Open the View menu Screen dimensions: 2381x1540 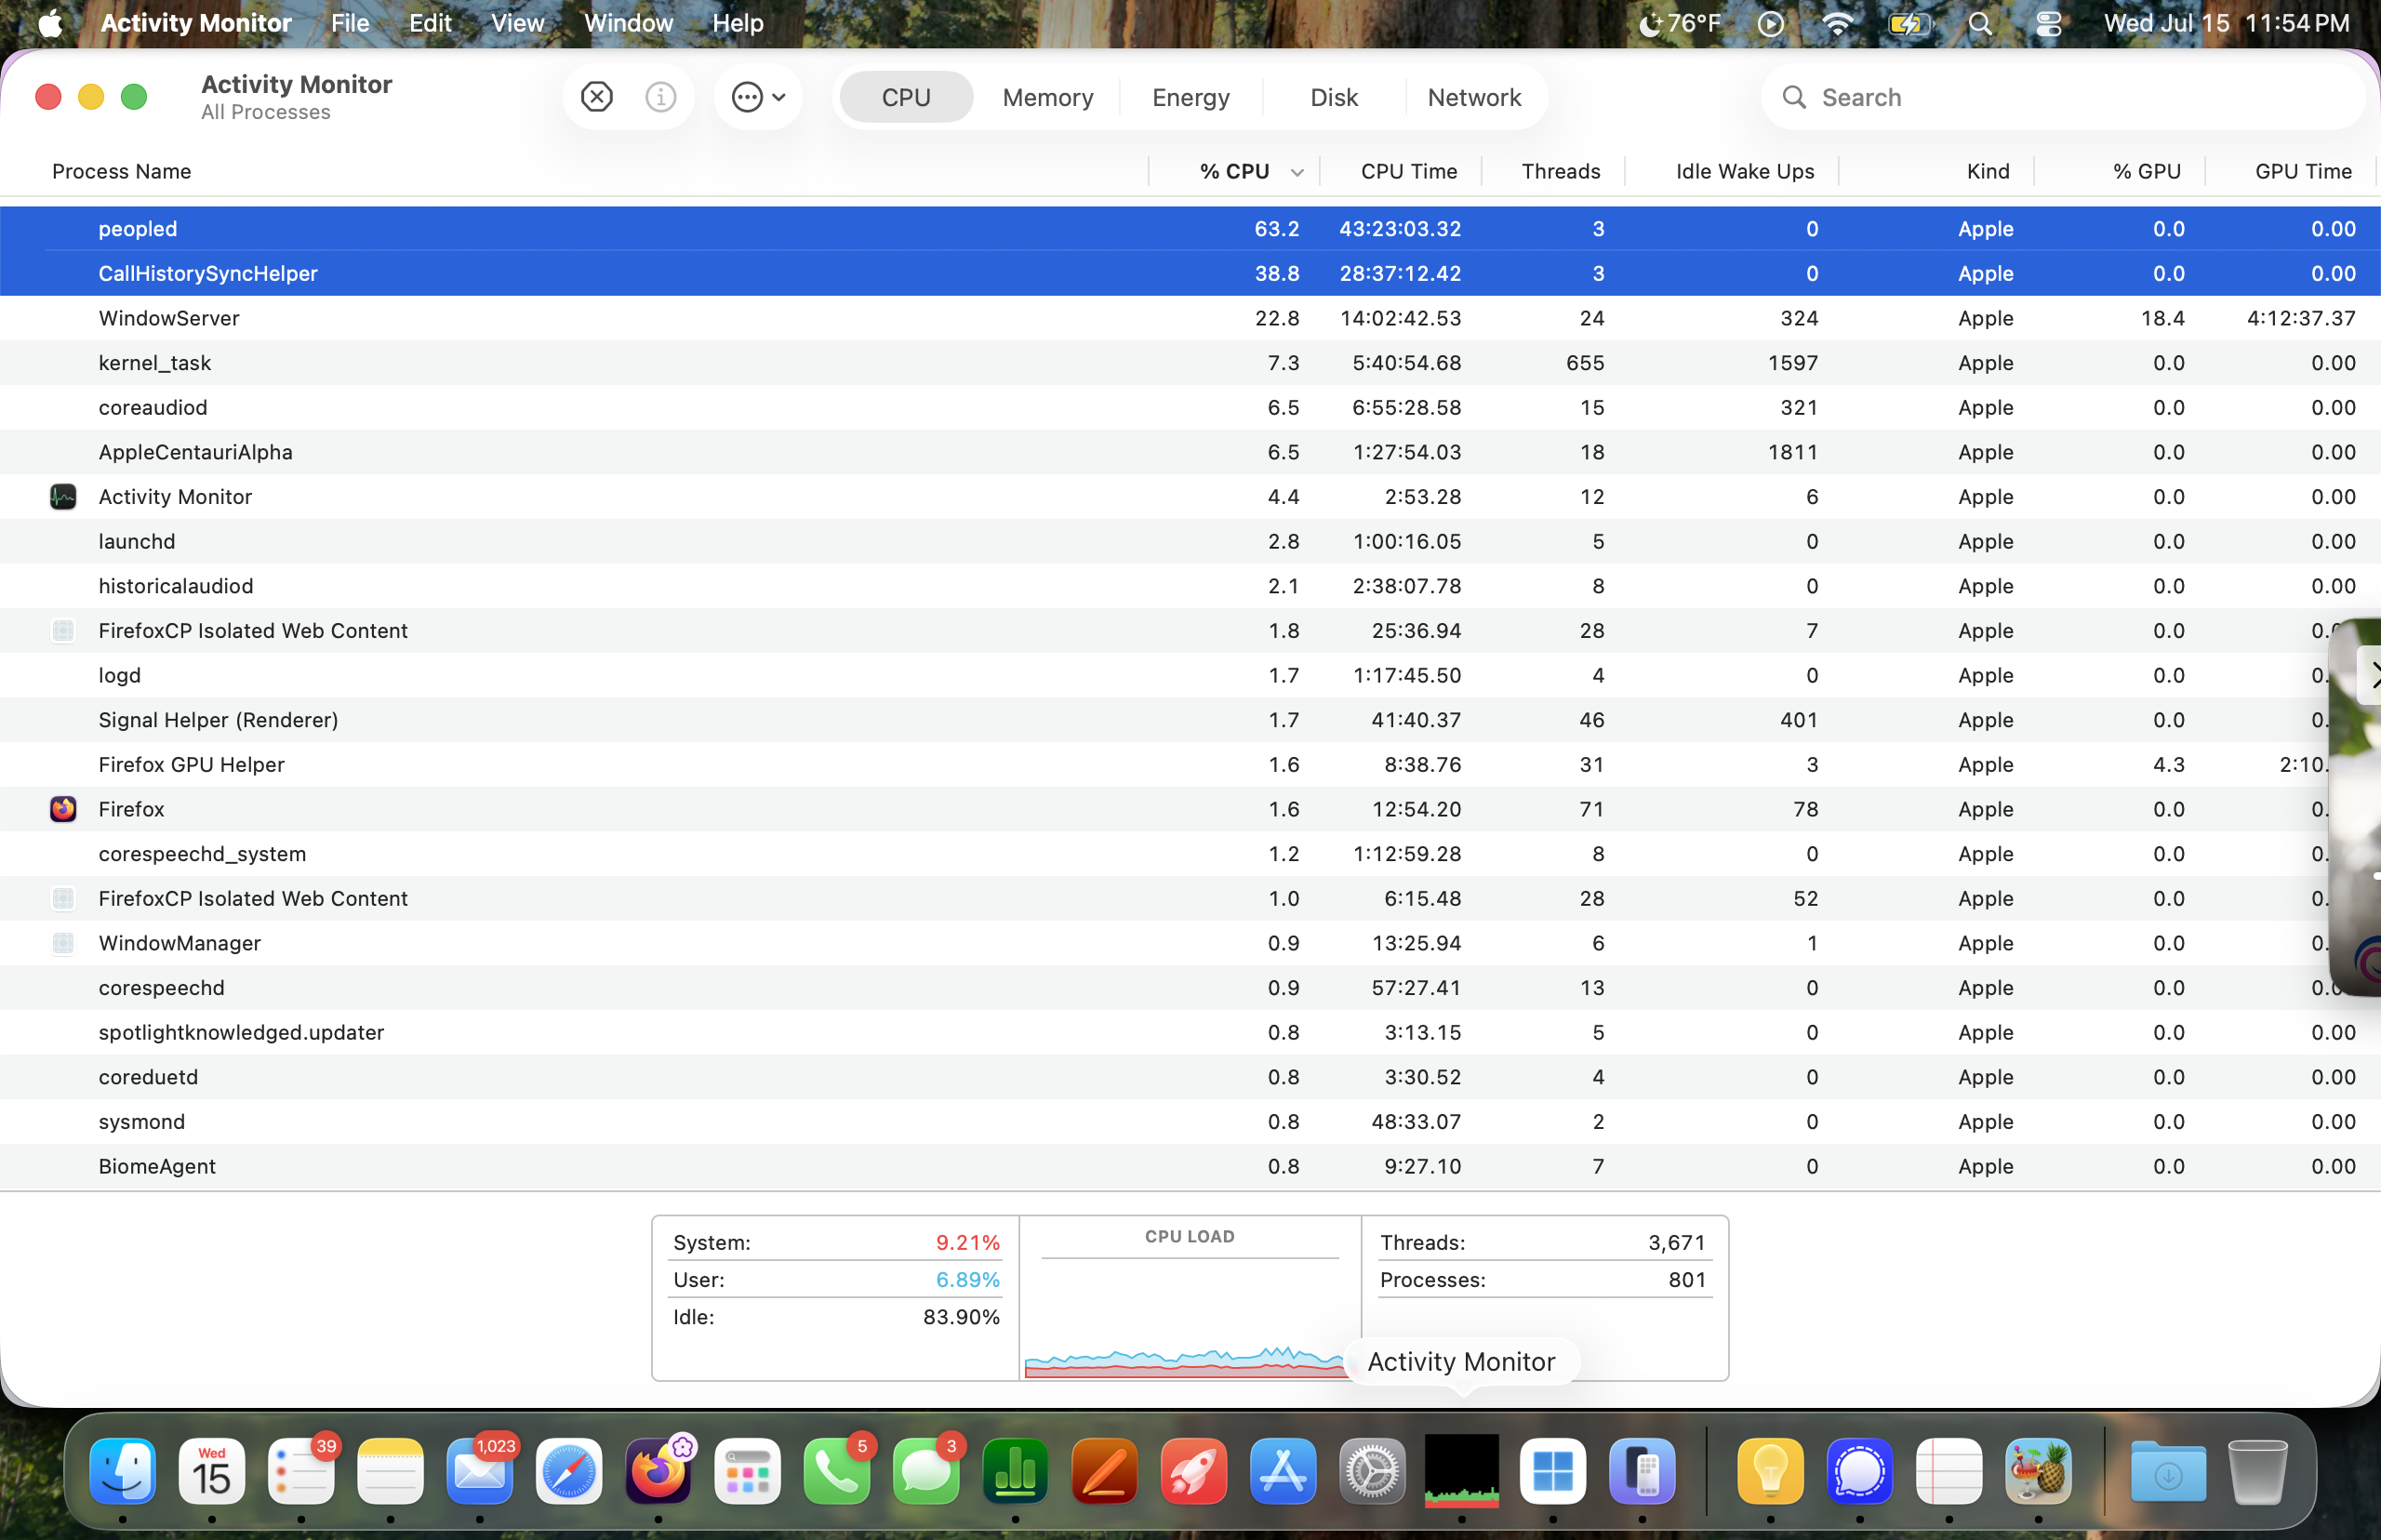pos(517,23)
